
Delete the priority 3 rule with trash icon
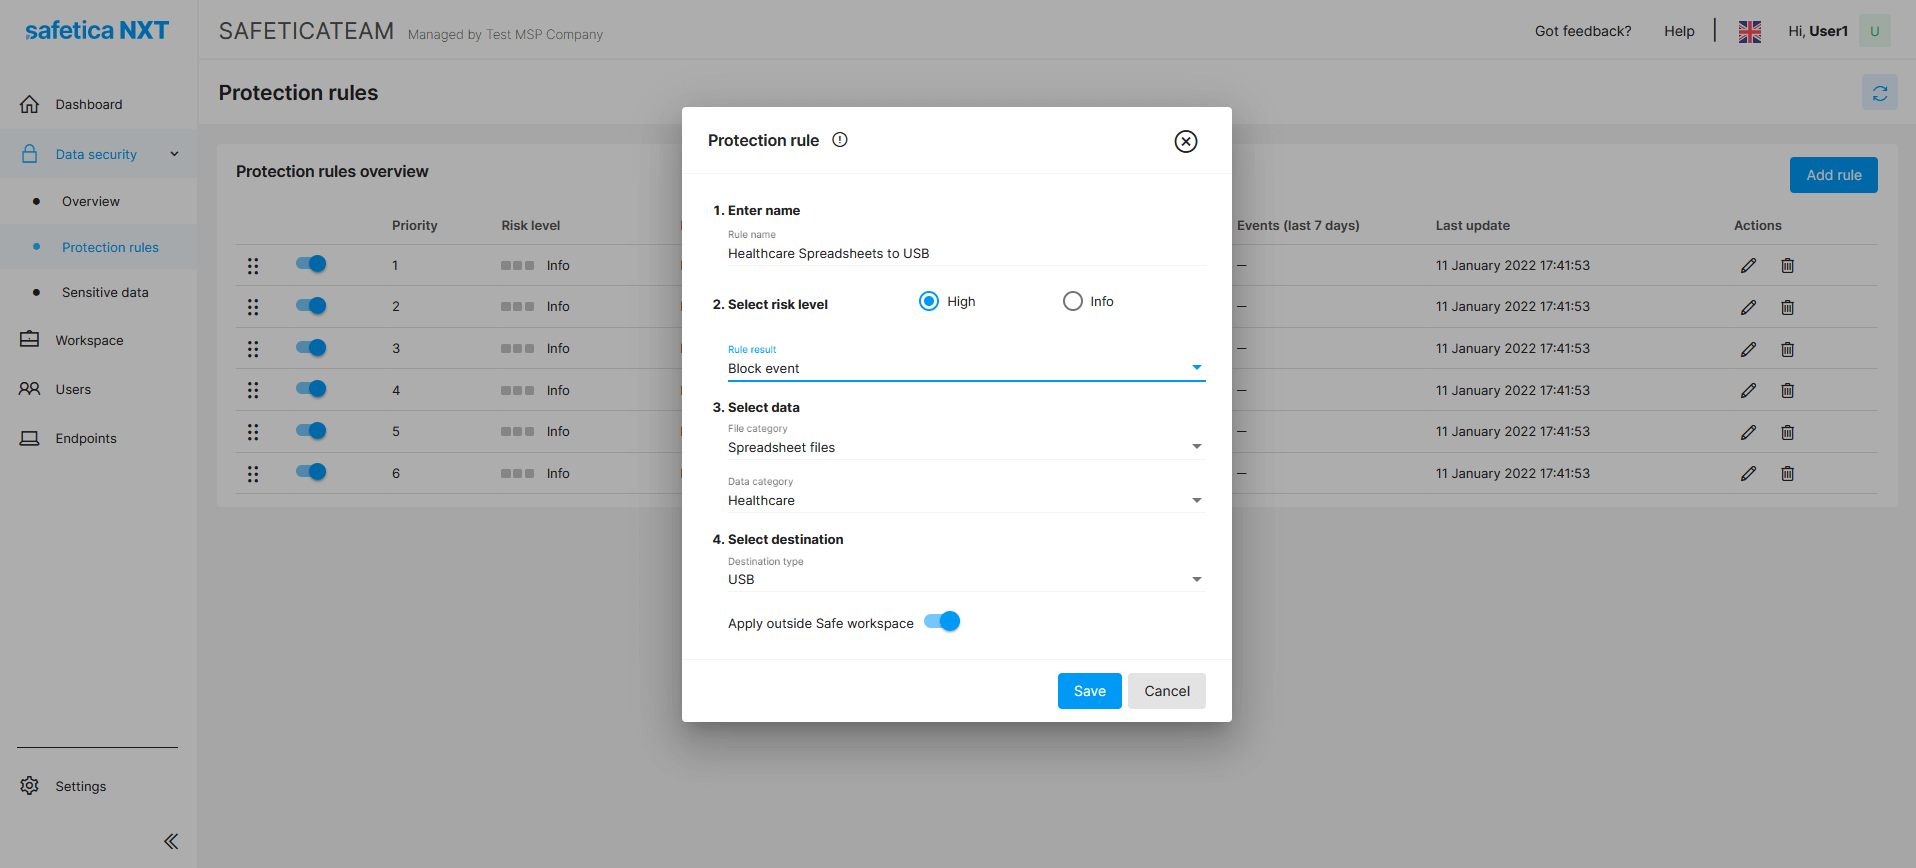coord(1787,349)
